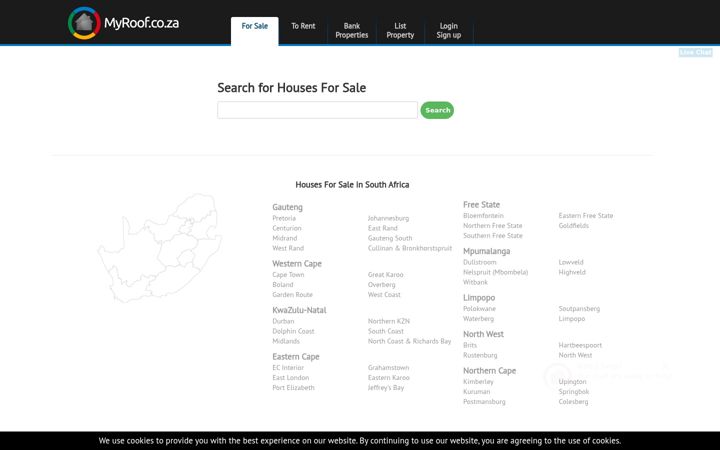The image size is (720, 450).
Task: Open the Western Cape heading link
Action: click(297, 264)
